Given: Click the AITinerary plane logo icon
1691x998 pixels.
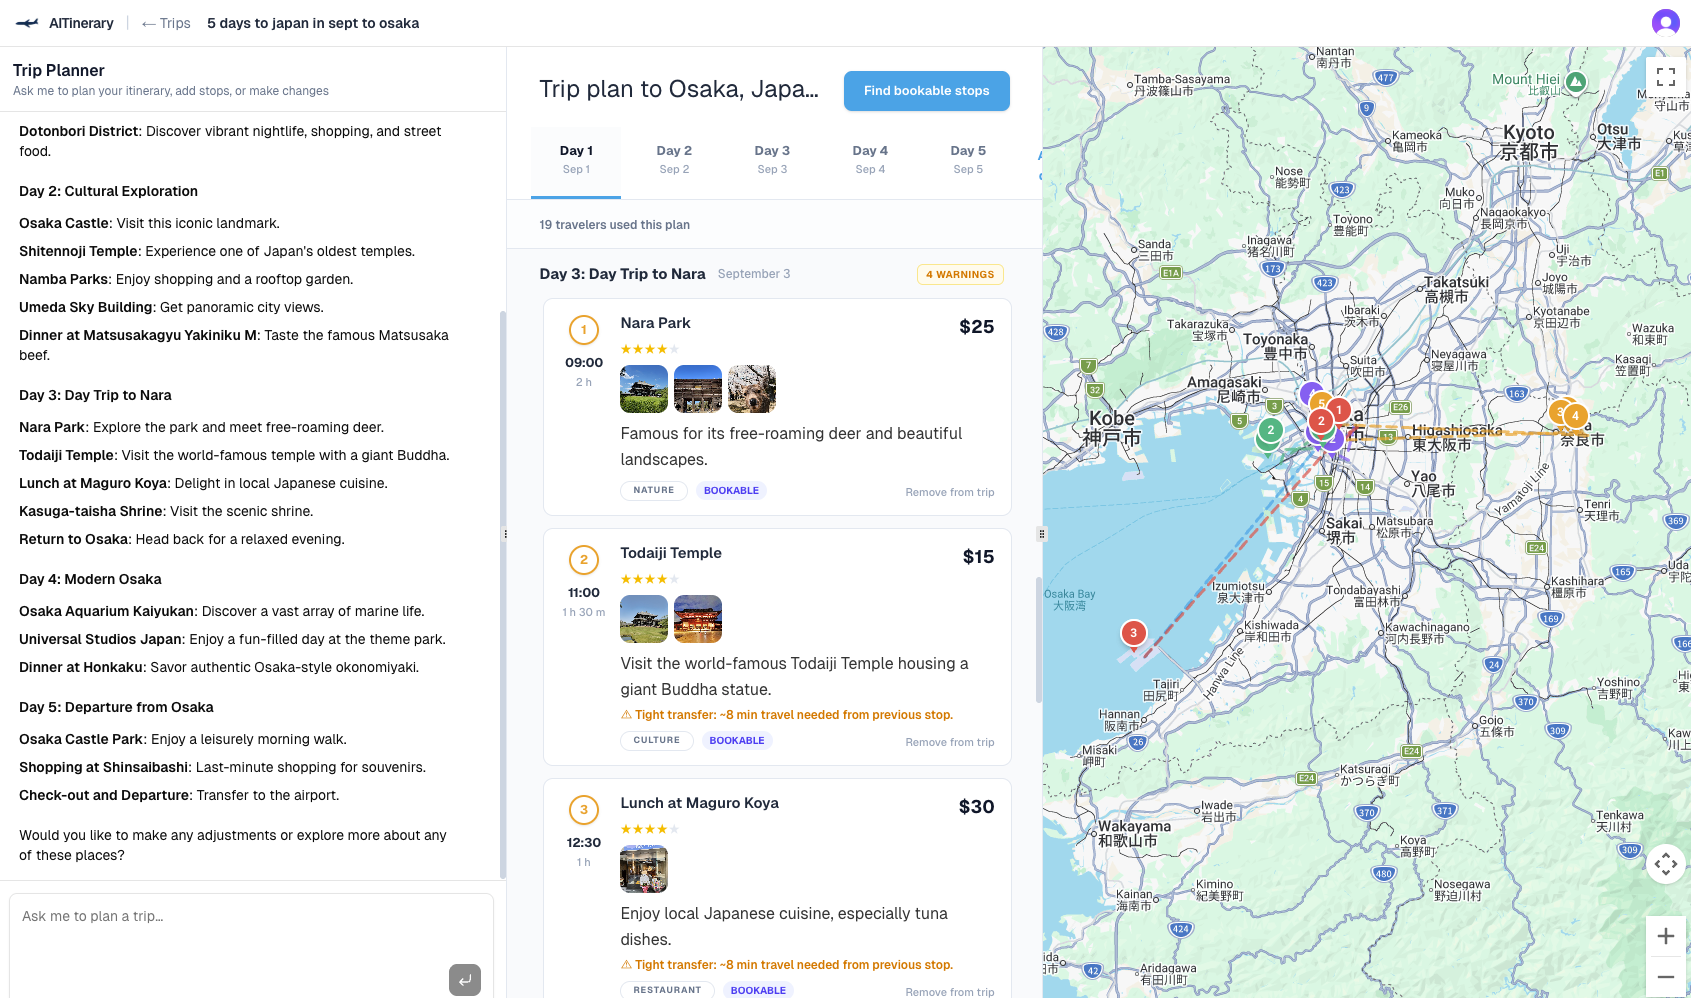Looking at the screenshot, I should pos(27,23).
